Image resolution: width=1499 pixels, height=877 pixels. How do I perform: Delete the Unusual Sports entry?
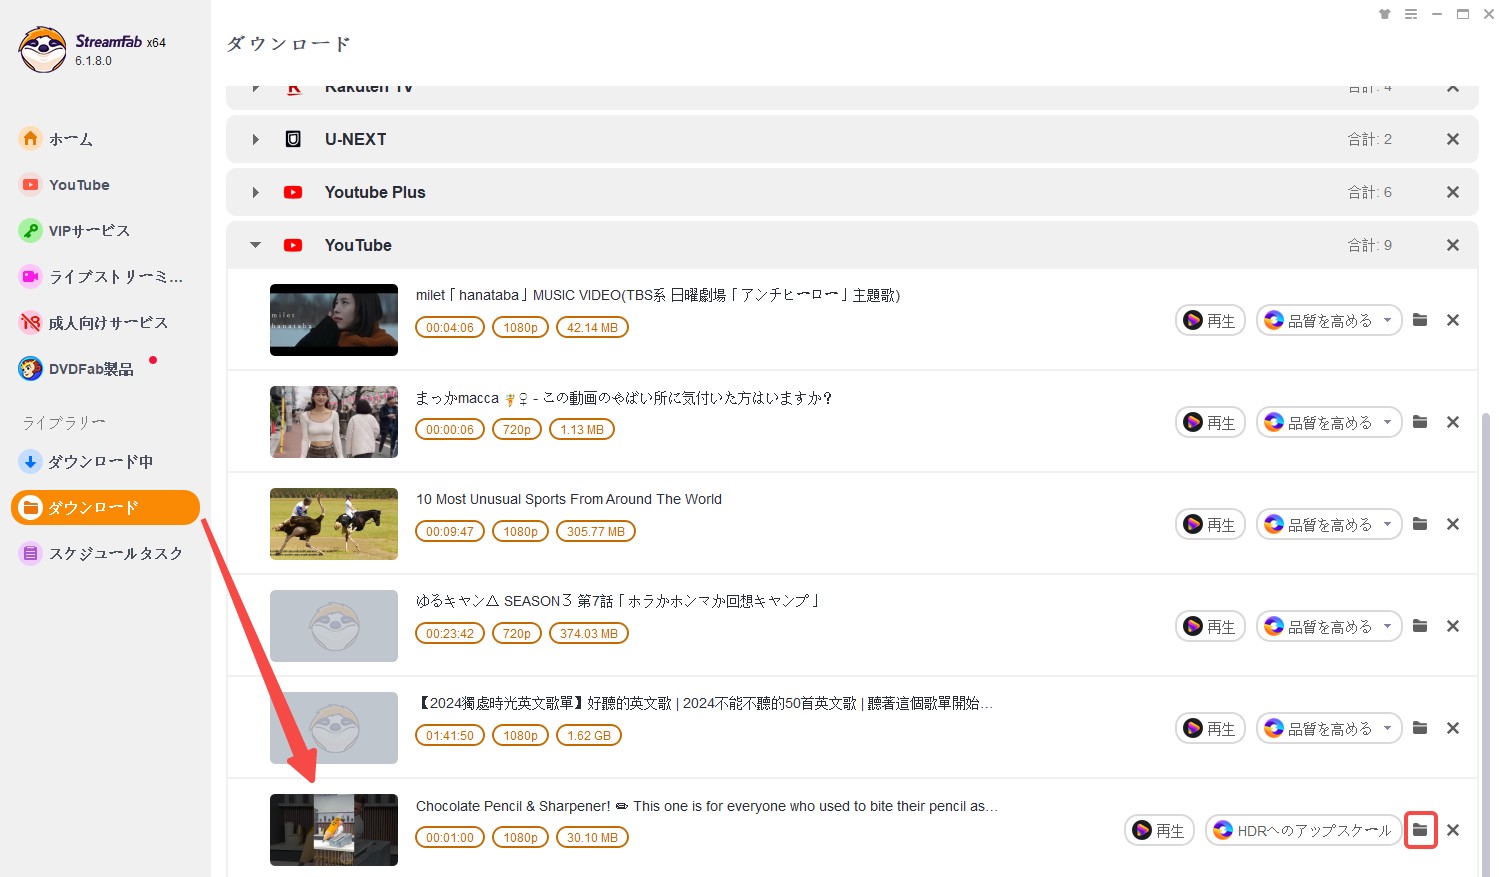click(1453, 524)
